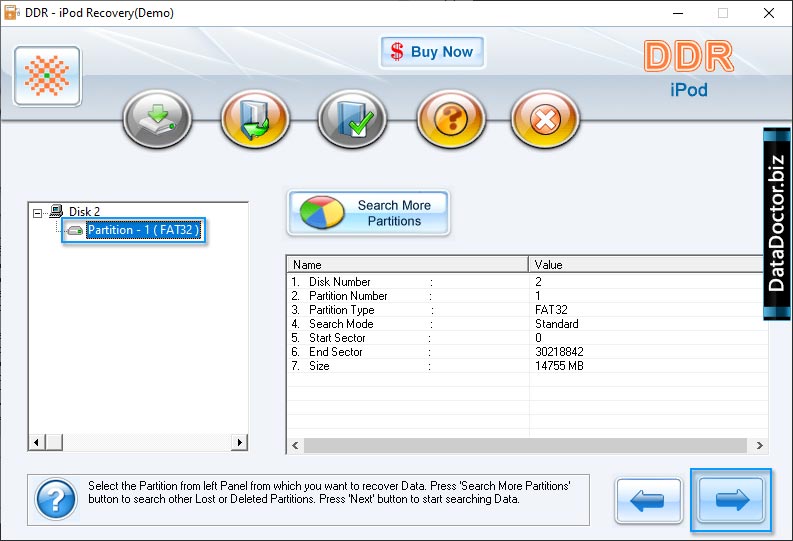This screenshot has width=793, height=541.
Task: Click the details table horizontal scrollbar track
Action: (525, 445)
